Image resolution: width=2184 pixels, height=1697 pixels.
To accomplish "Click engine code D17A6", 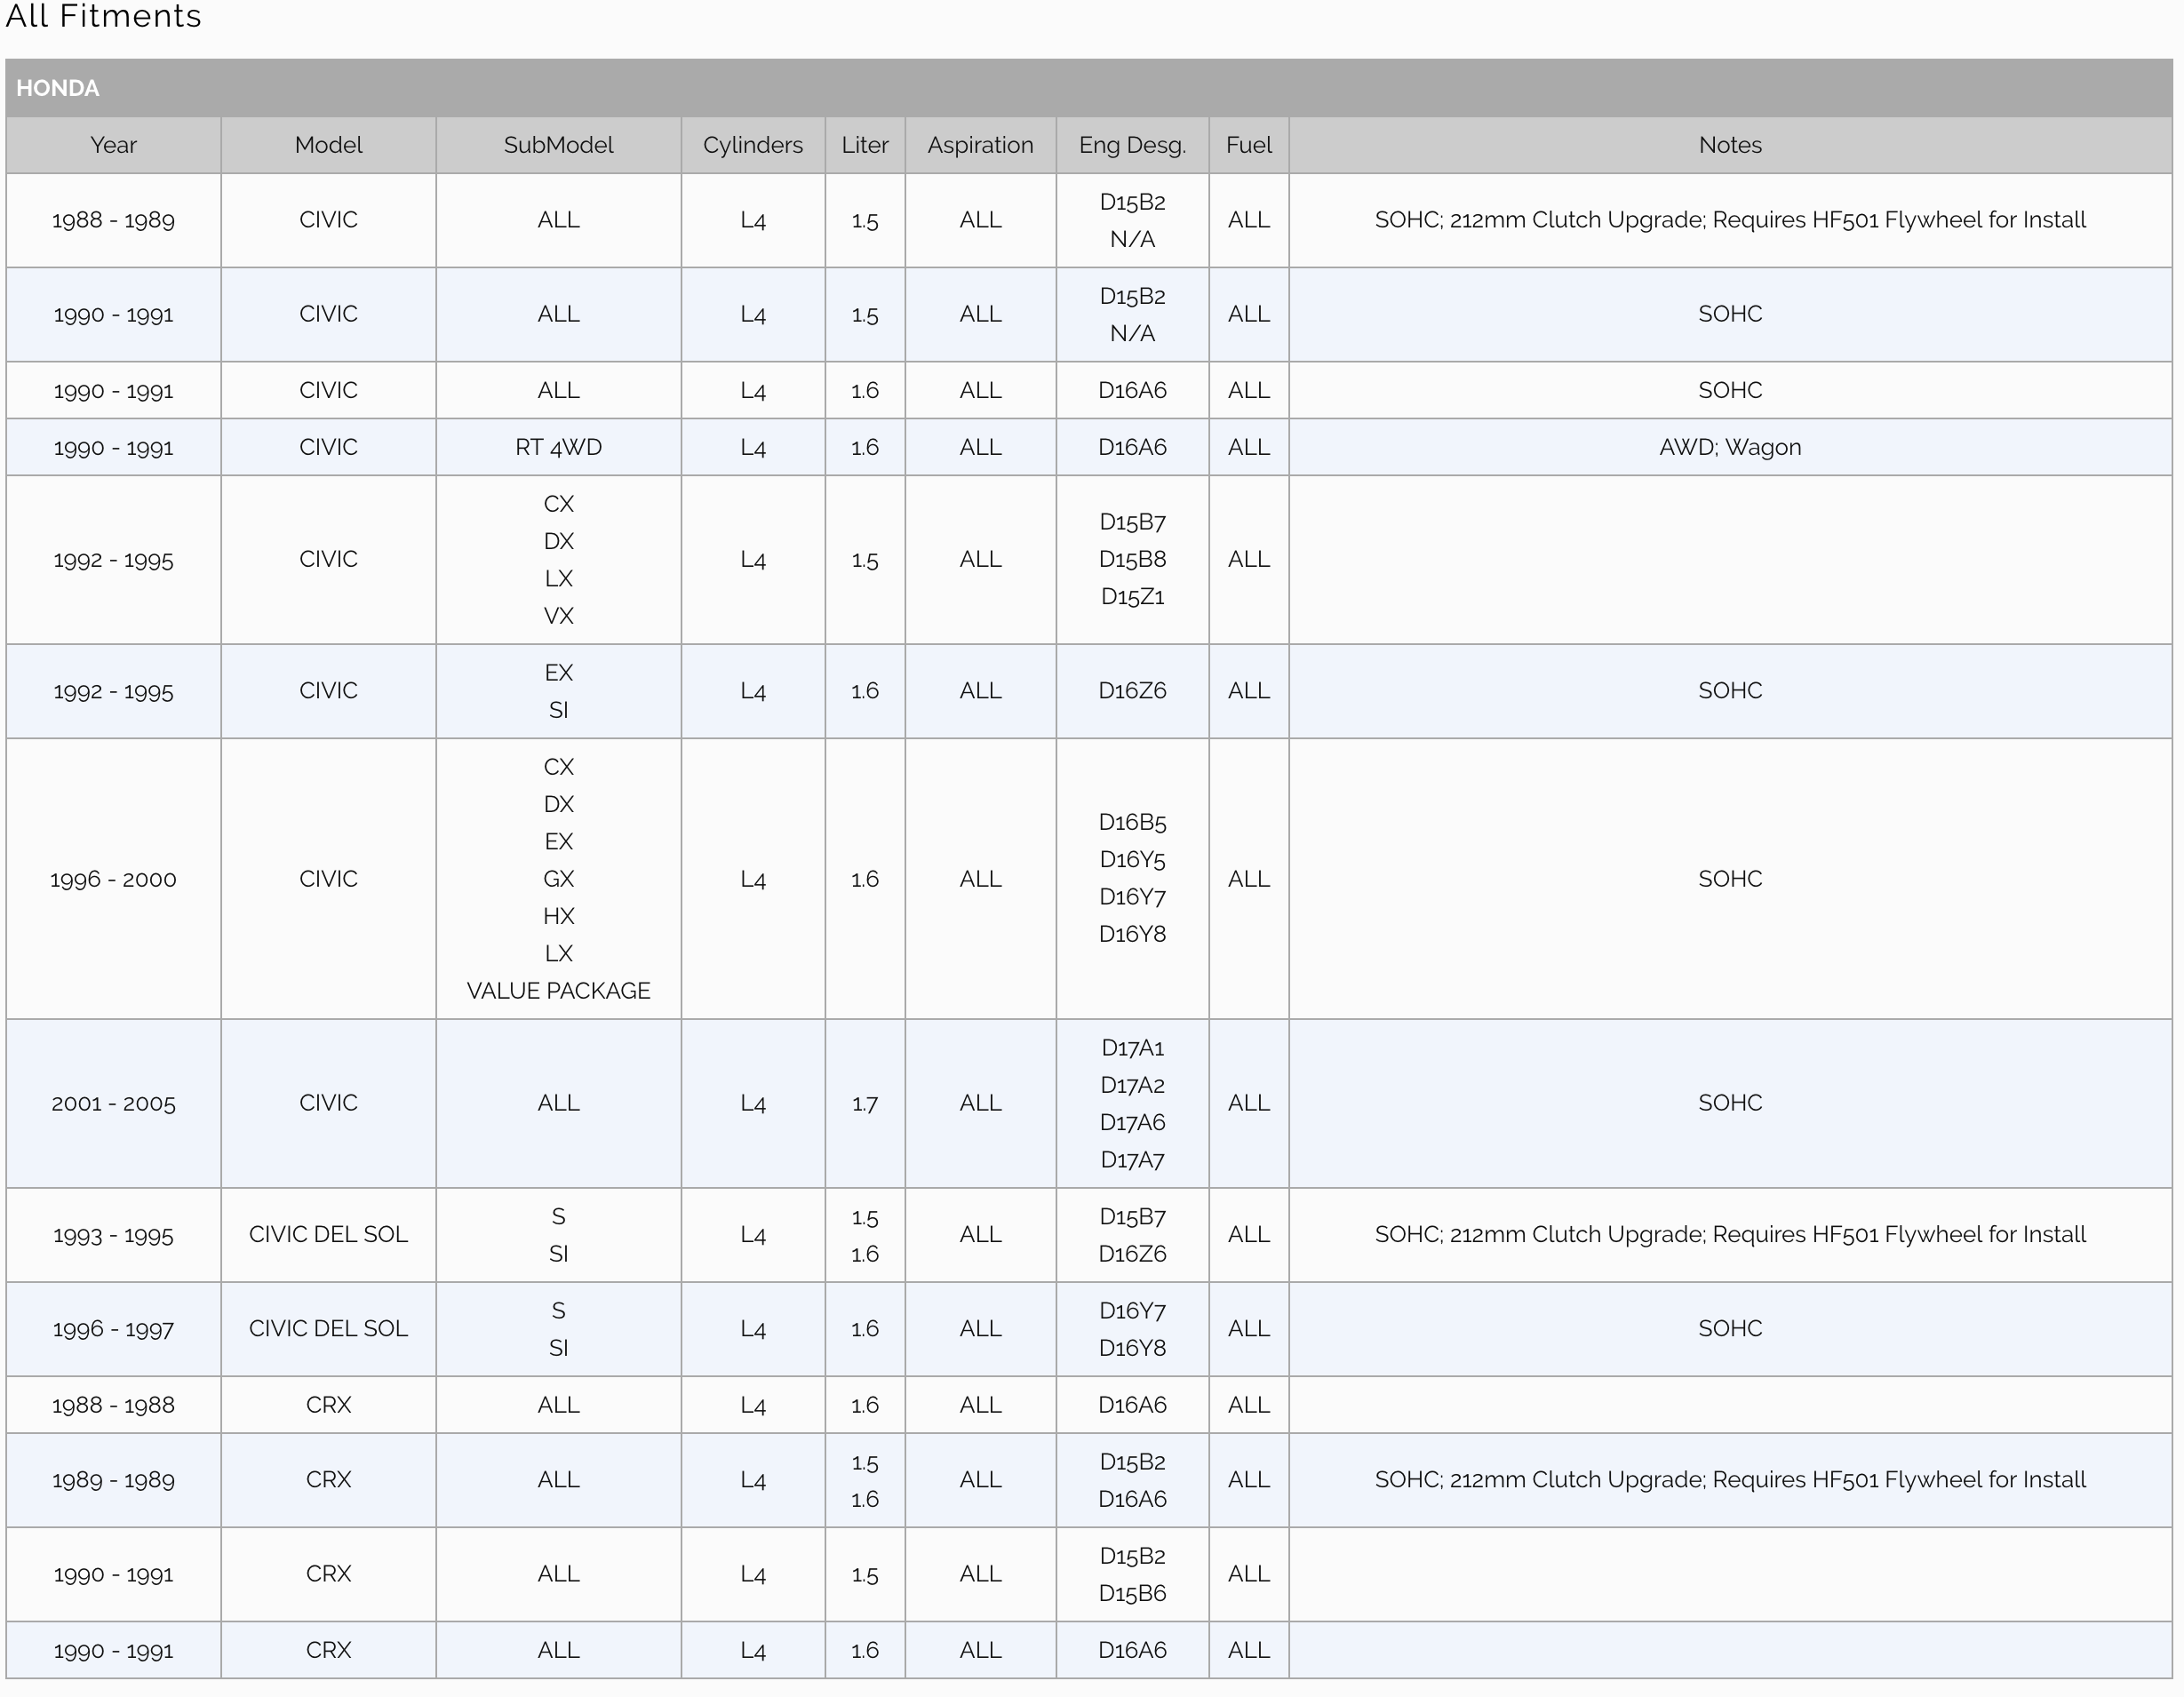I will [1132, 1123].
